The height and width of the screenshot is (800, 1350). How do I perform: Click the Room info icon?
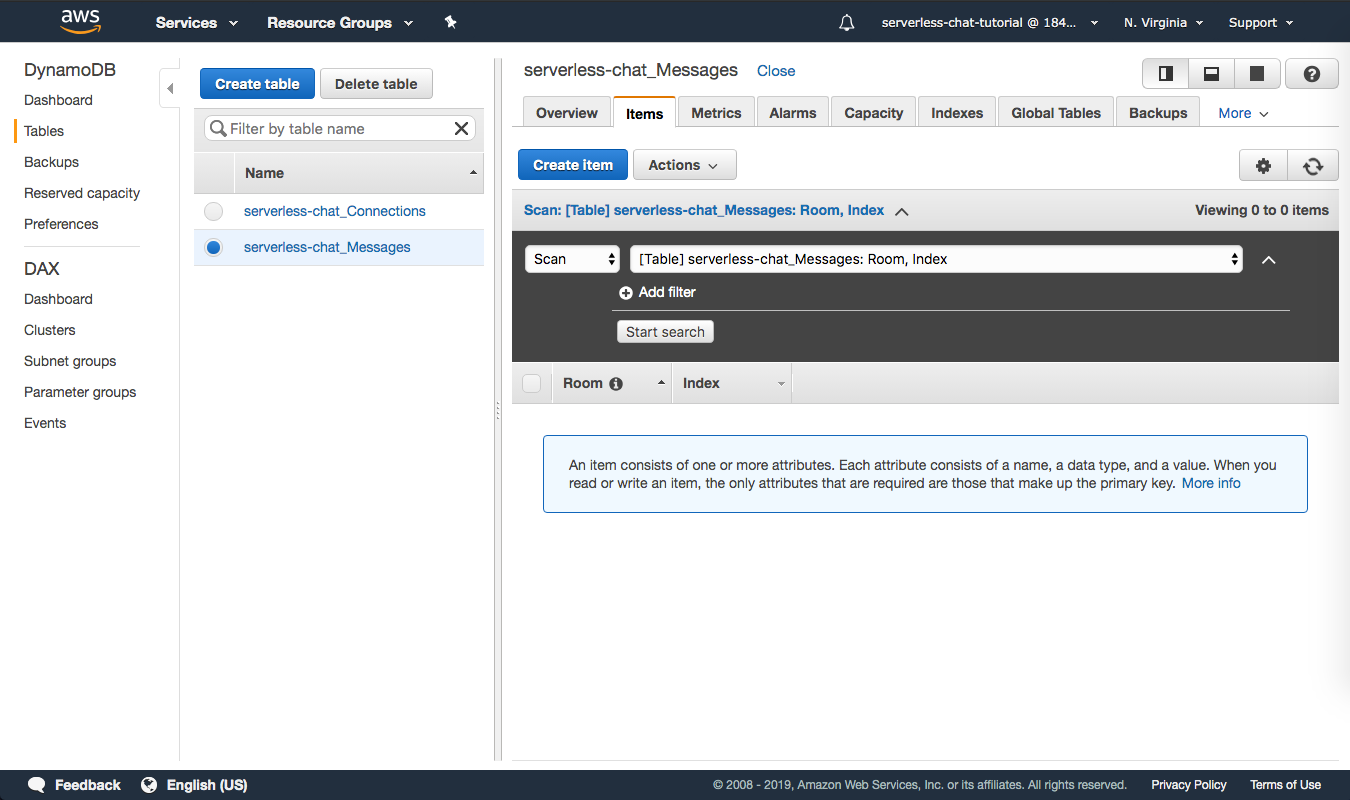click(x=616, y=384)
